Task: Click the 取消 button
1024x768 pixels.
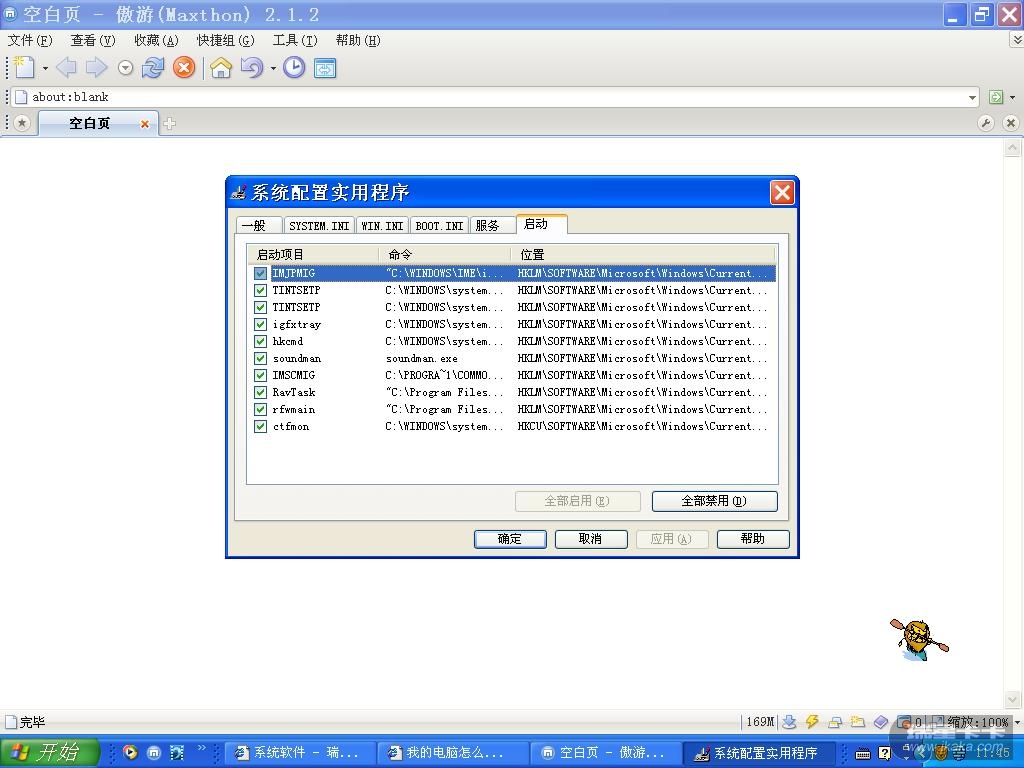Action: (591, 539)
